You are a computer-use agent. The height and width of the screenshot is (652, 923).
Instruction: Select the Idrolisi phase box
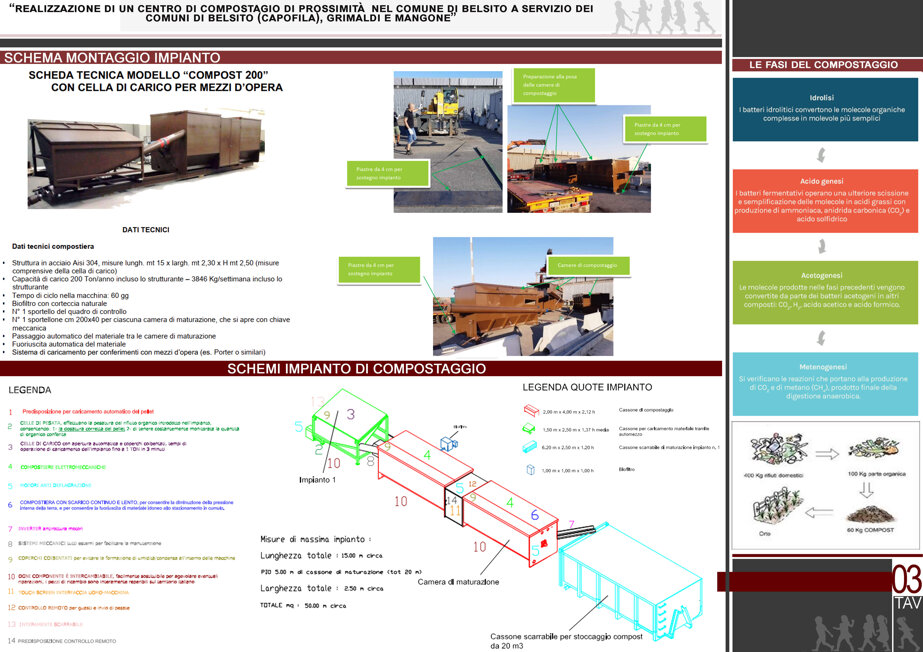(x=825, y=109)
